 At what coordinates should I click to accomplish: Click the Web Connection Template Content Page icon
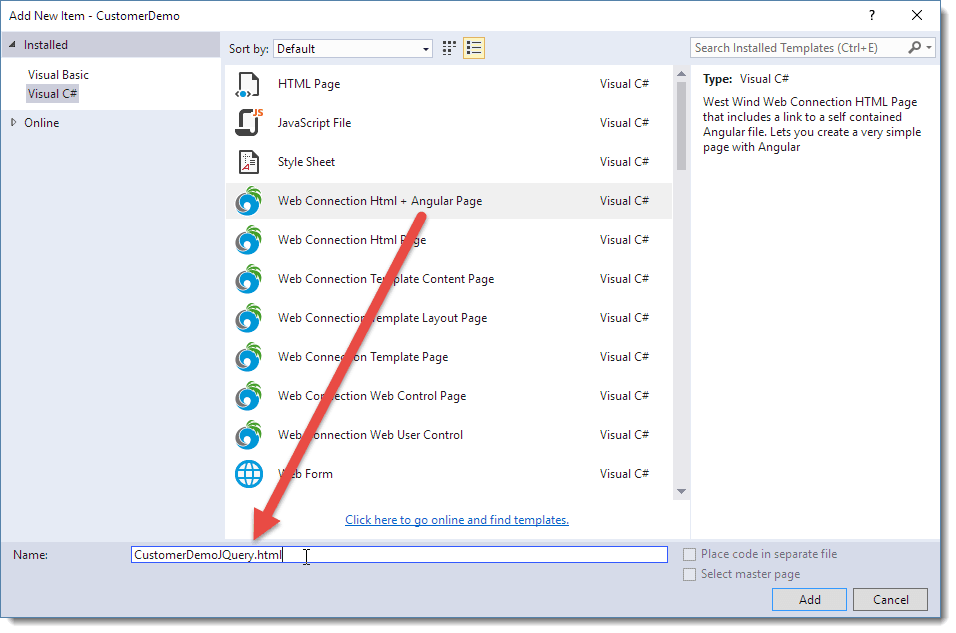pos(248,279)
